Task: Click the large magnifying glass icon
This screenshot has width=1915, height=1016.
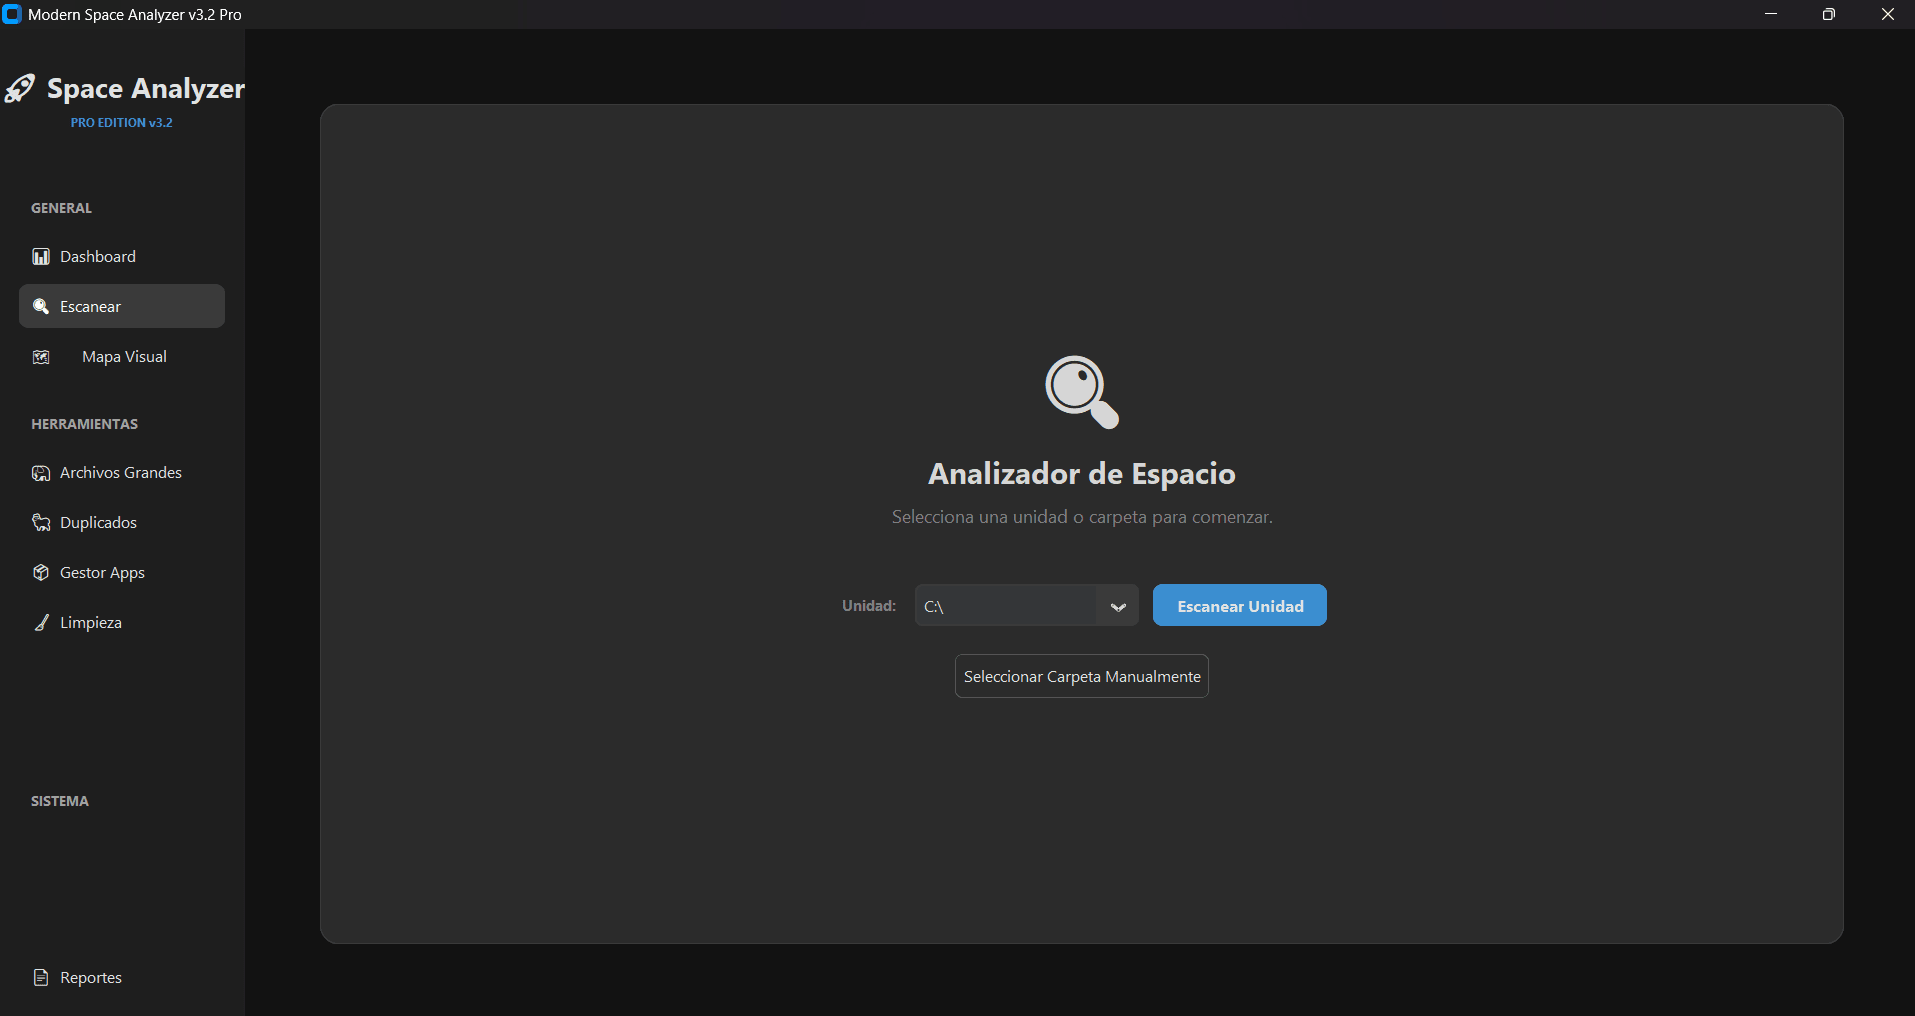Action: [1082, 392]
